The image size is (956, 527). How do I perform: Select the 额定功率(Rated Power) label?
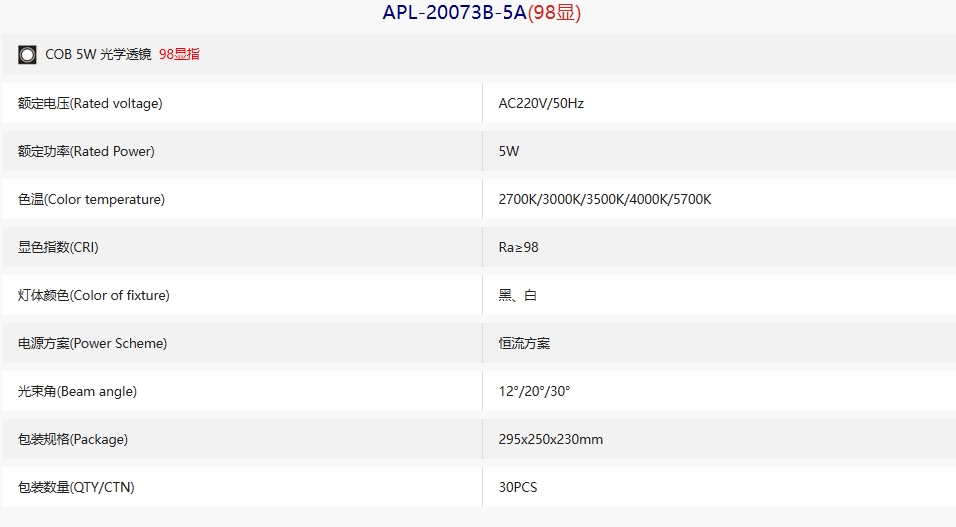pyautogui.click(x=86, y=151)
